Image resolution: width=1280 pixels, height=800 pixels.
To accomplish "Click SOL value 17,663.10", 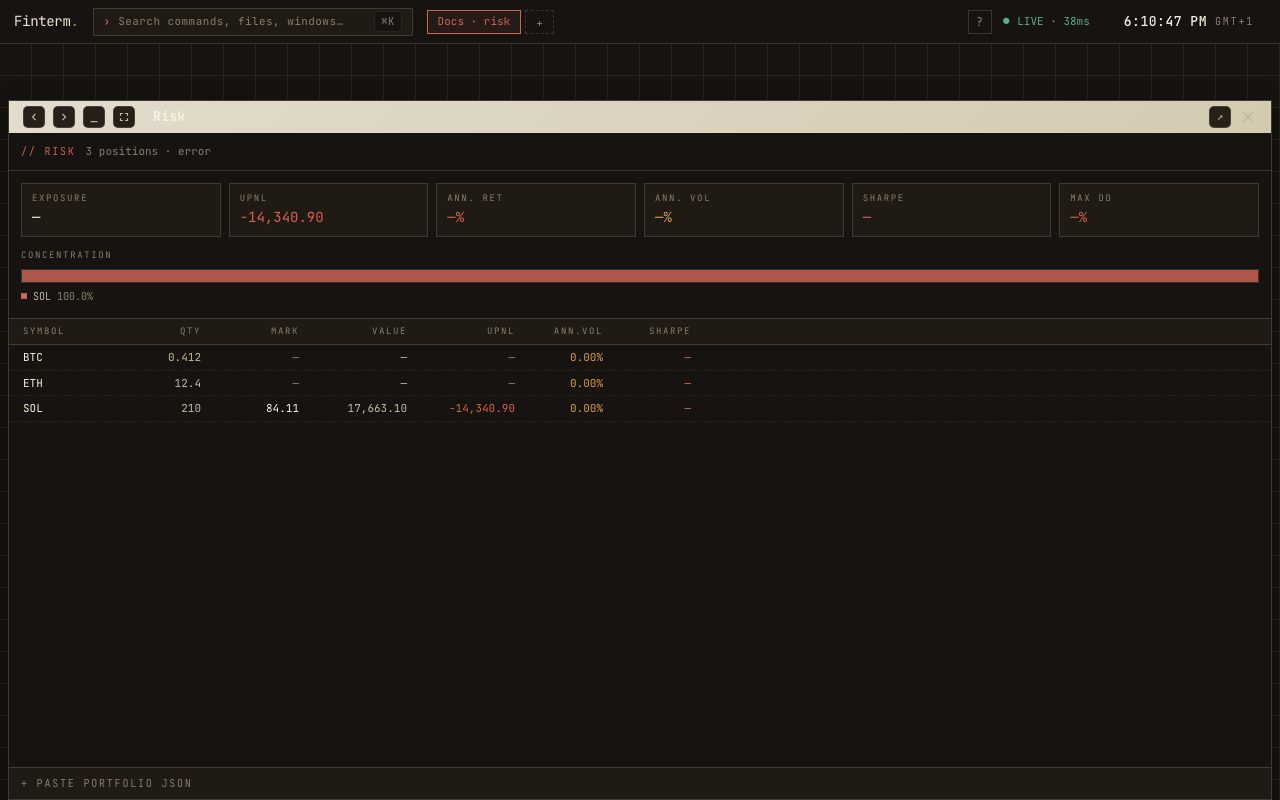I will point(377,409).
